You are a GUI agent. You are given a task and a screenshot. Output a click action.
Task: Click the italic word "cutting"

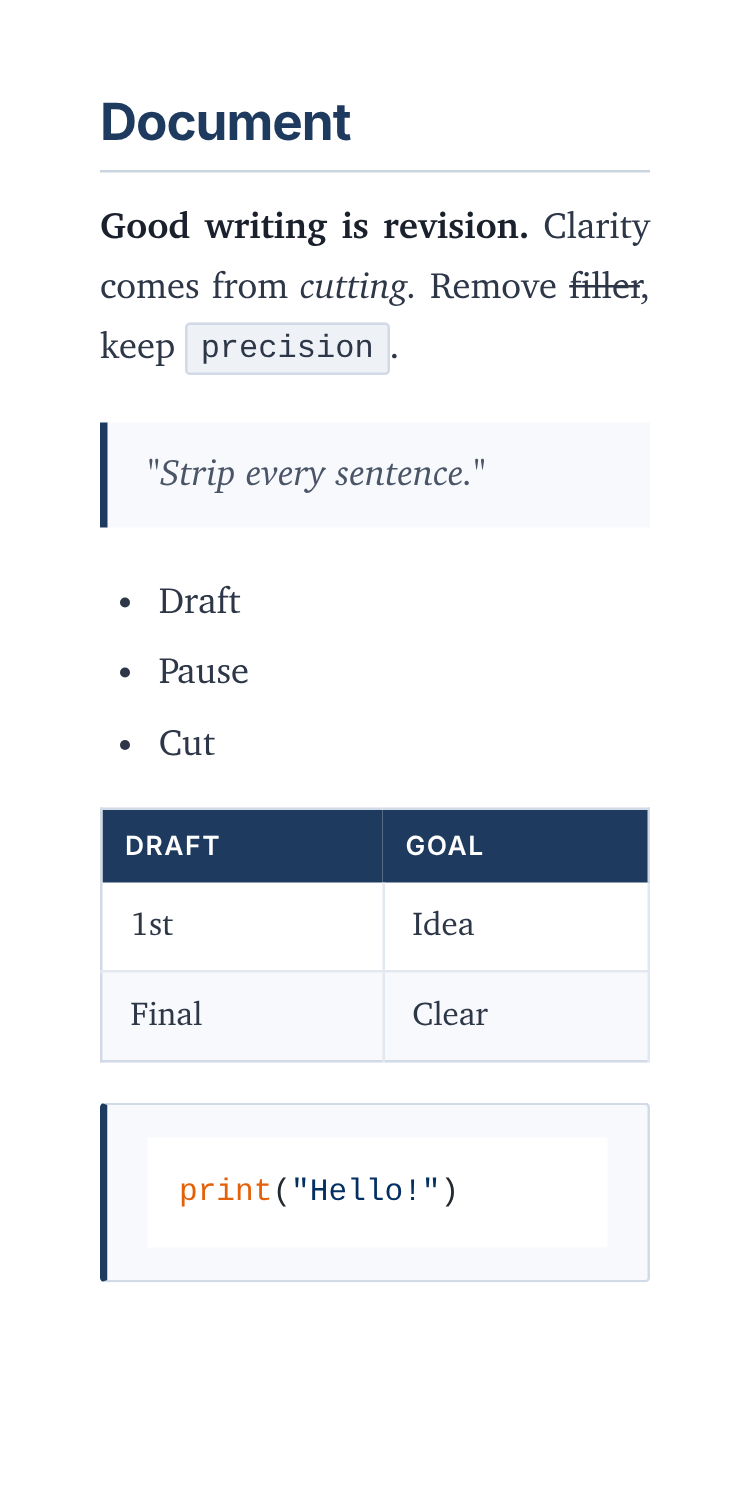[x=353, y=287]
